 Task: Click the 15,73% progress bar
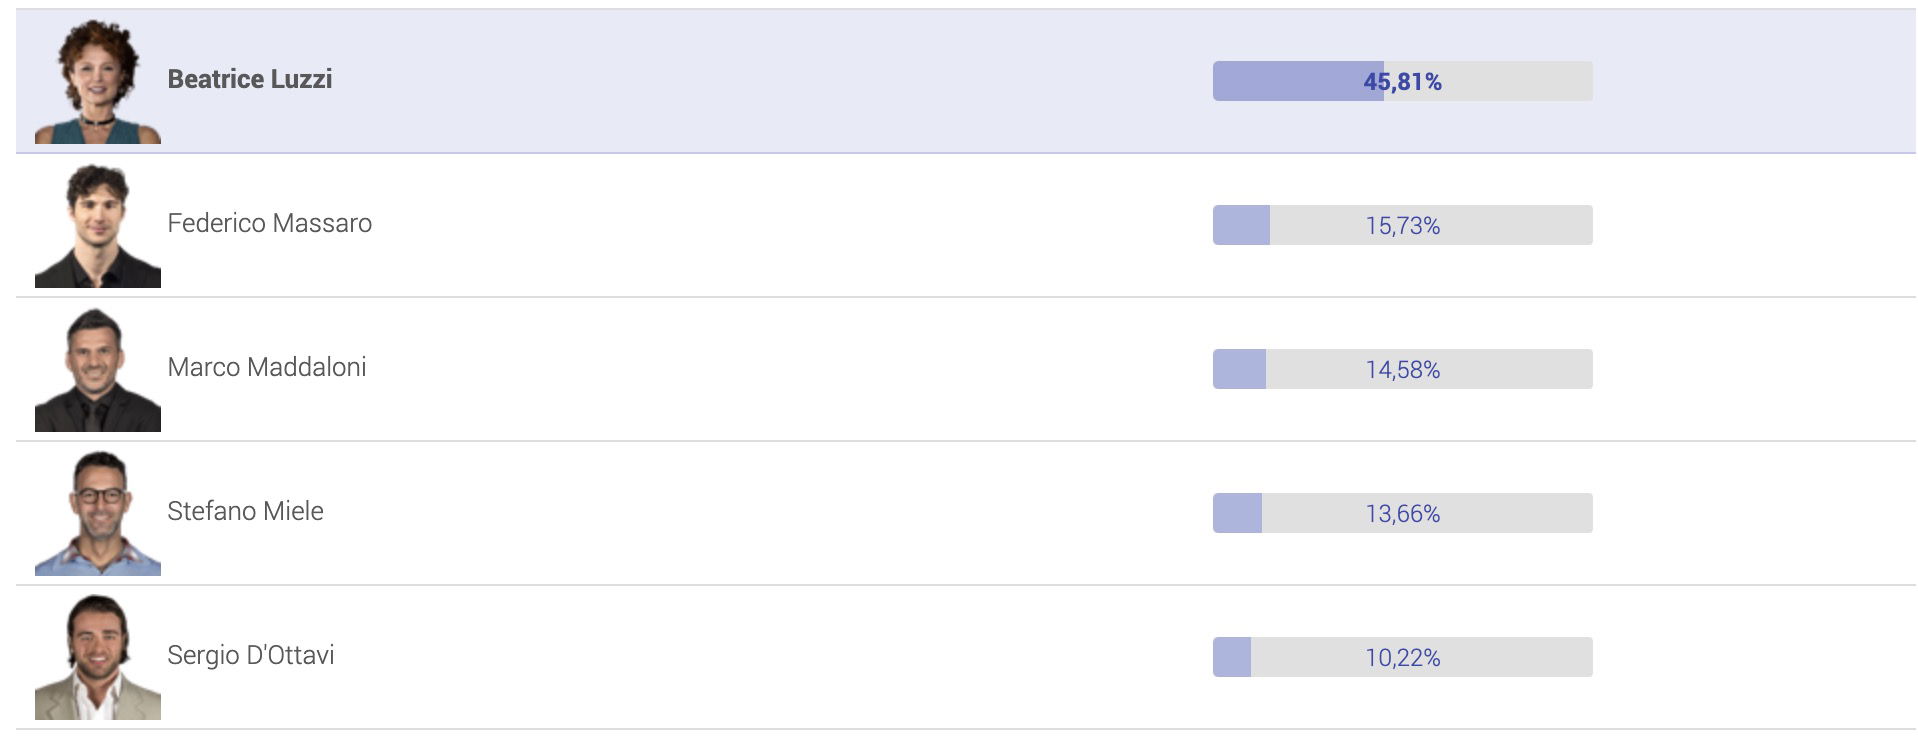click(x=1403, y=225)
